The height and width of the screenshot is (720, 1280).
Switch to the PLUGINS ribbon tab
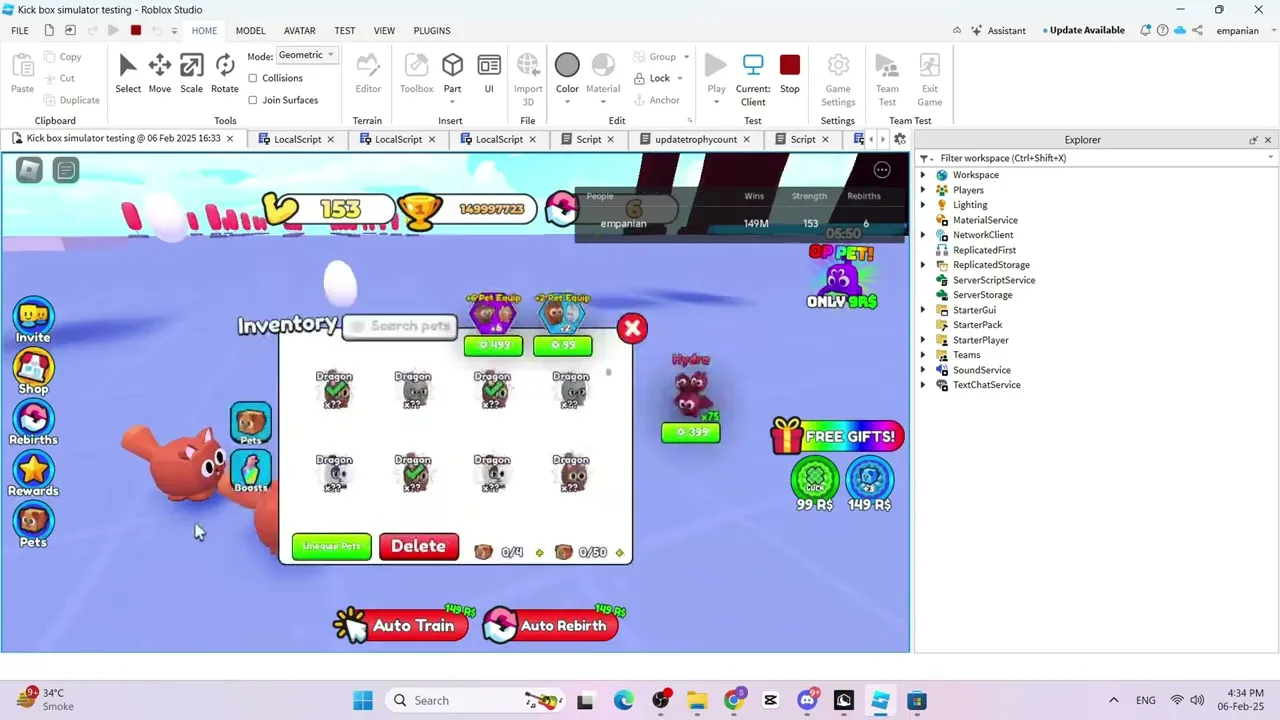click(432, 31)
